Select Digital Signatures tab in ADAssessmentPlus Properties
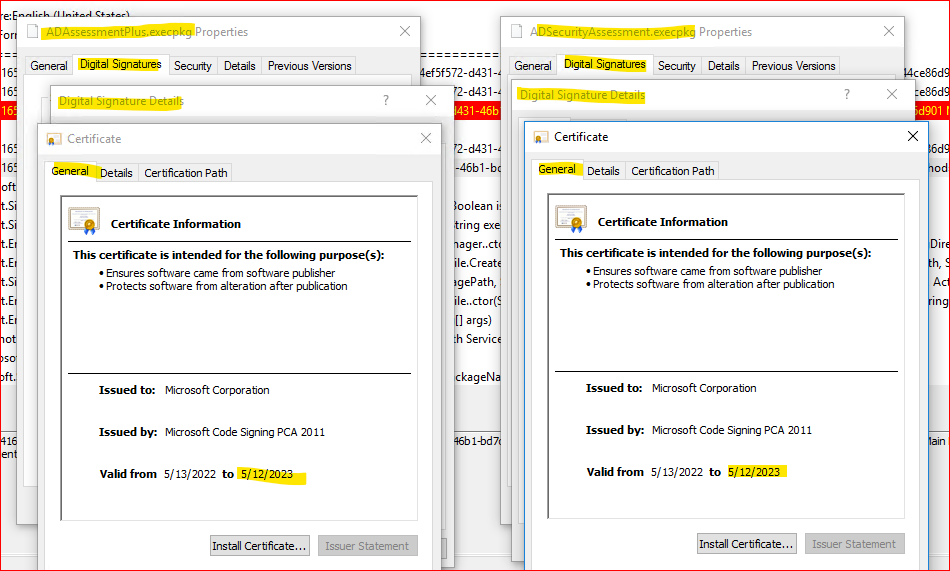The height and width of the screenshot is (571, 950). pyautogui.click(x=121, y=64)
